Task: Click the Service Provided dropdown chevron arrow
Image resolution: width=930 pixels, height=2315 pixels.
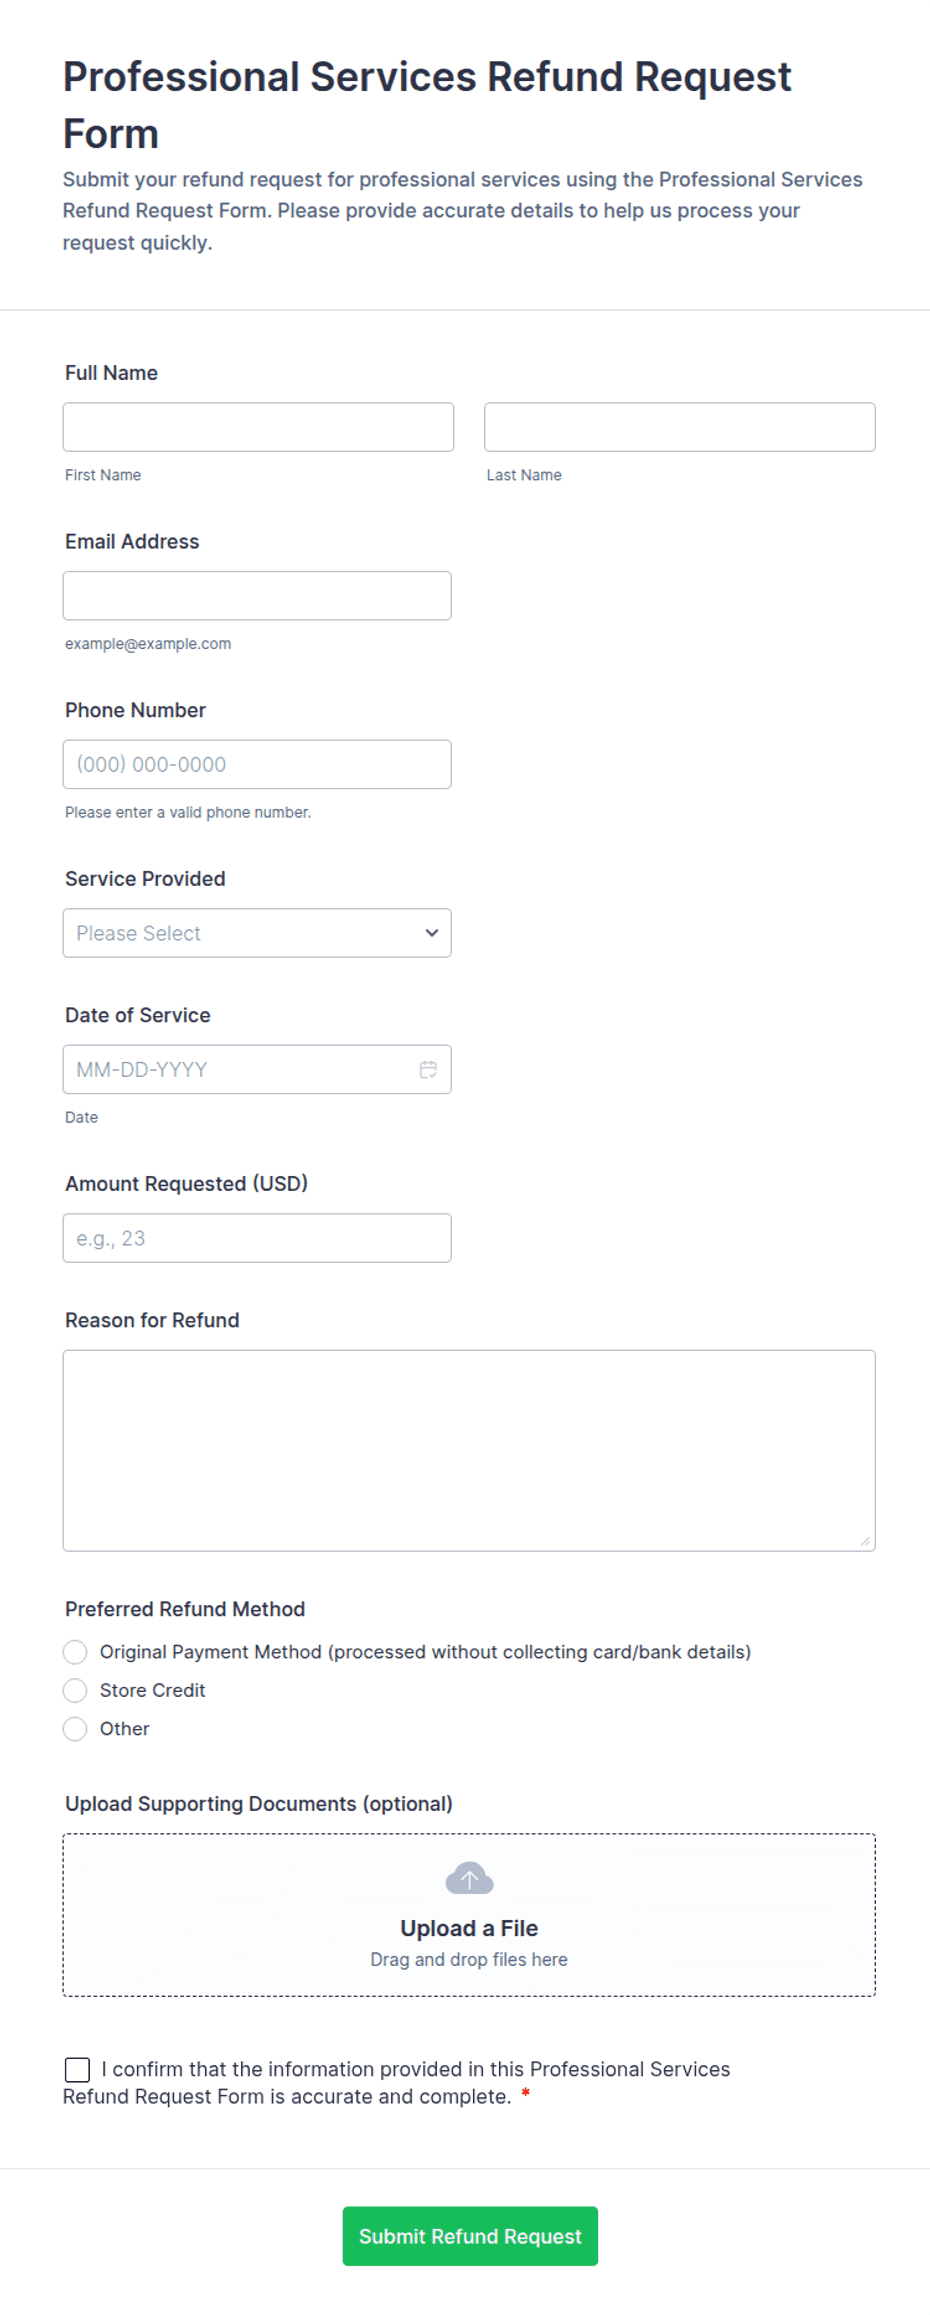Action: pos(432,933)
